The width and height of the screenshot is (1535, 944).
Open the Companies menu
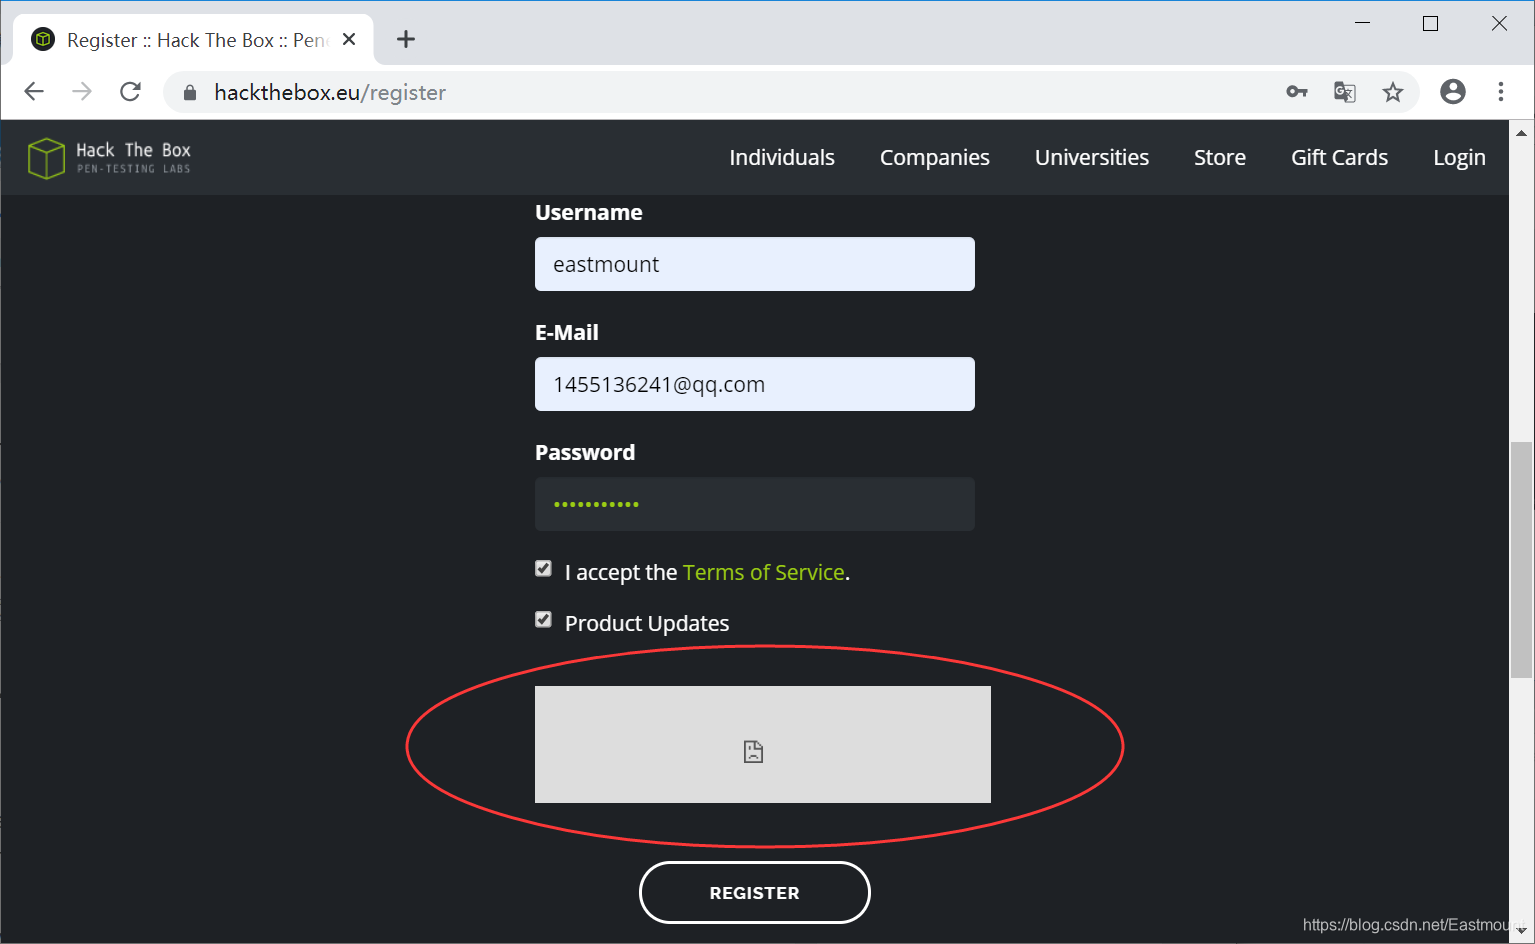coord(935,157)
